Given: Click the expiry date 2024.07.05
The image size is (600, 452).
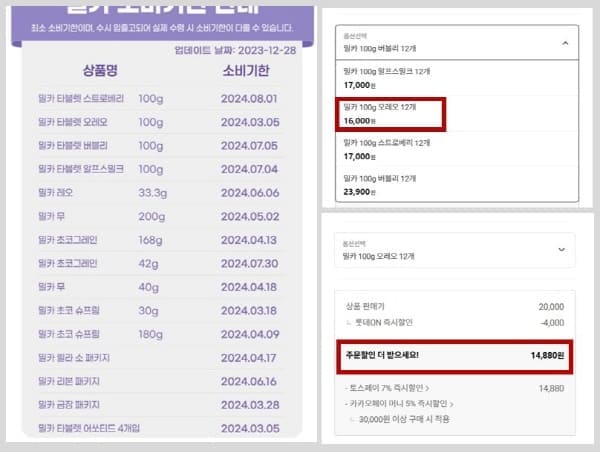Looking at the screenshot, I should click(x=249, y=146).
